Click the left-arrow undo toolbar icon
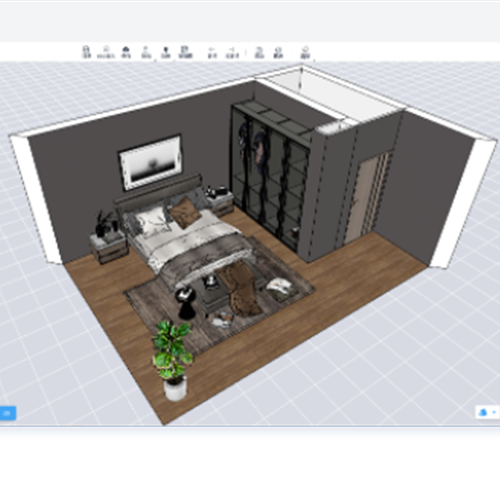Screen dimensions: 500x500 (212, 53)
